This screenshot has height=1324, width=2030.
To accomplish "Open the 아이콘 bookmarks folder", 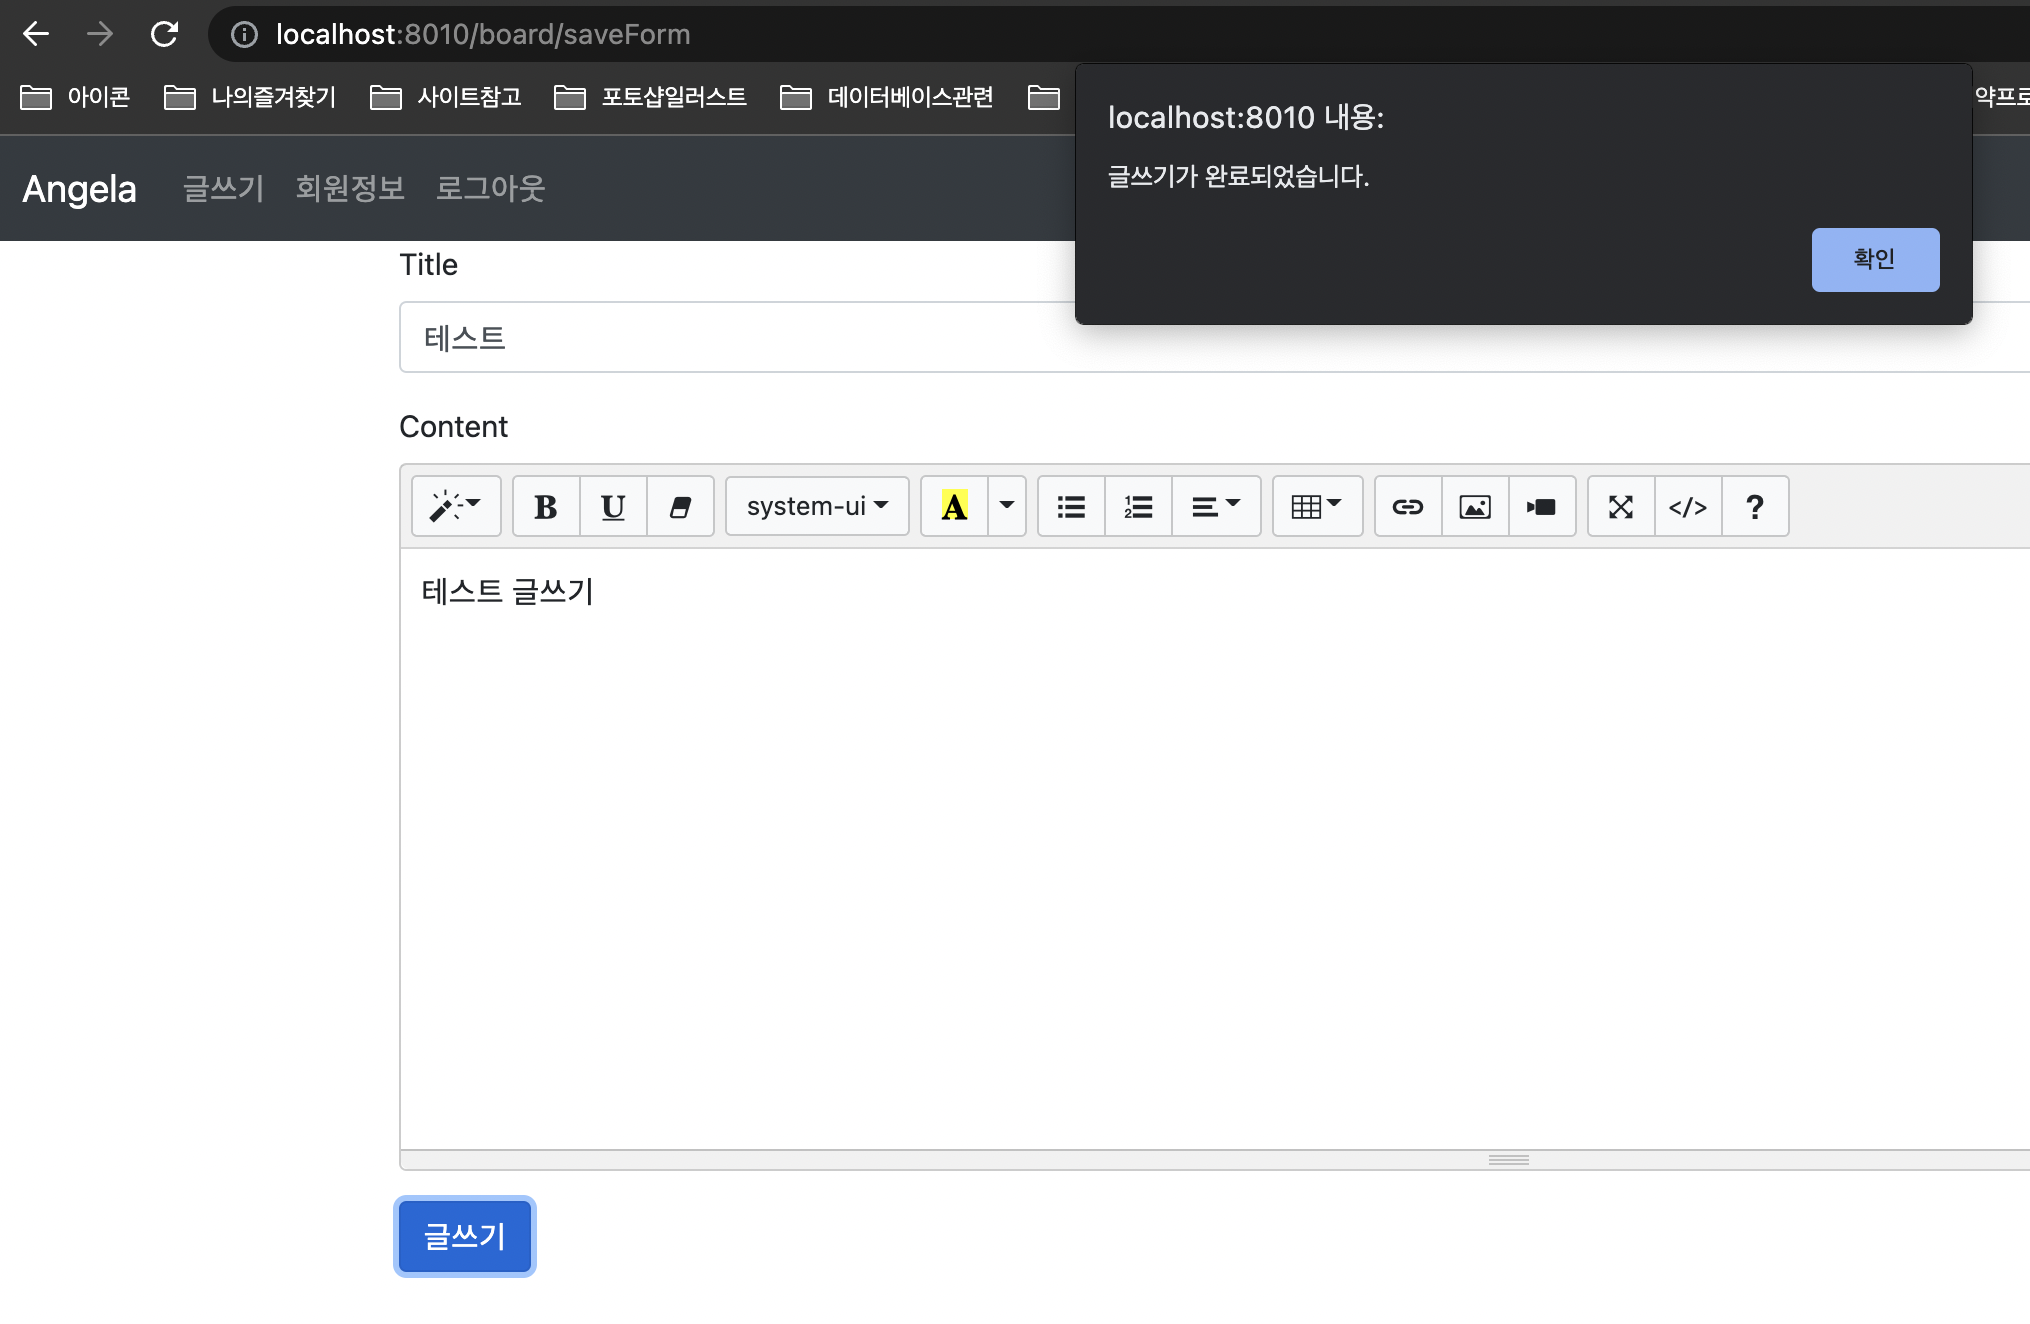I will (76, 97).
